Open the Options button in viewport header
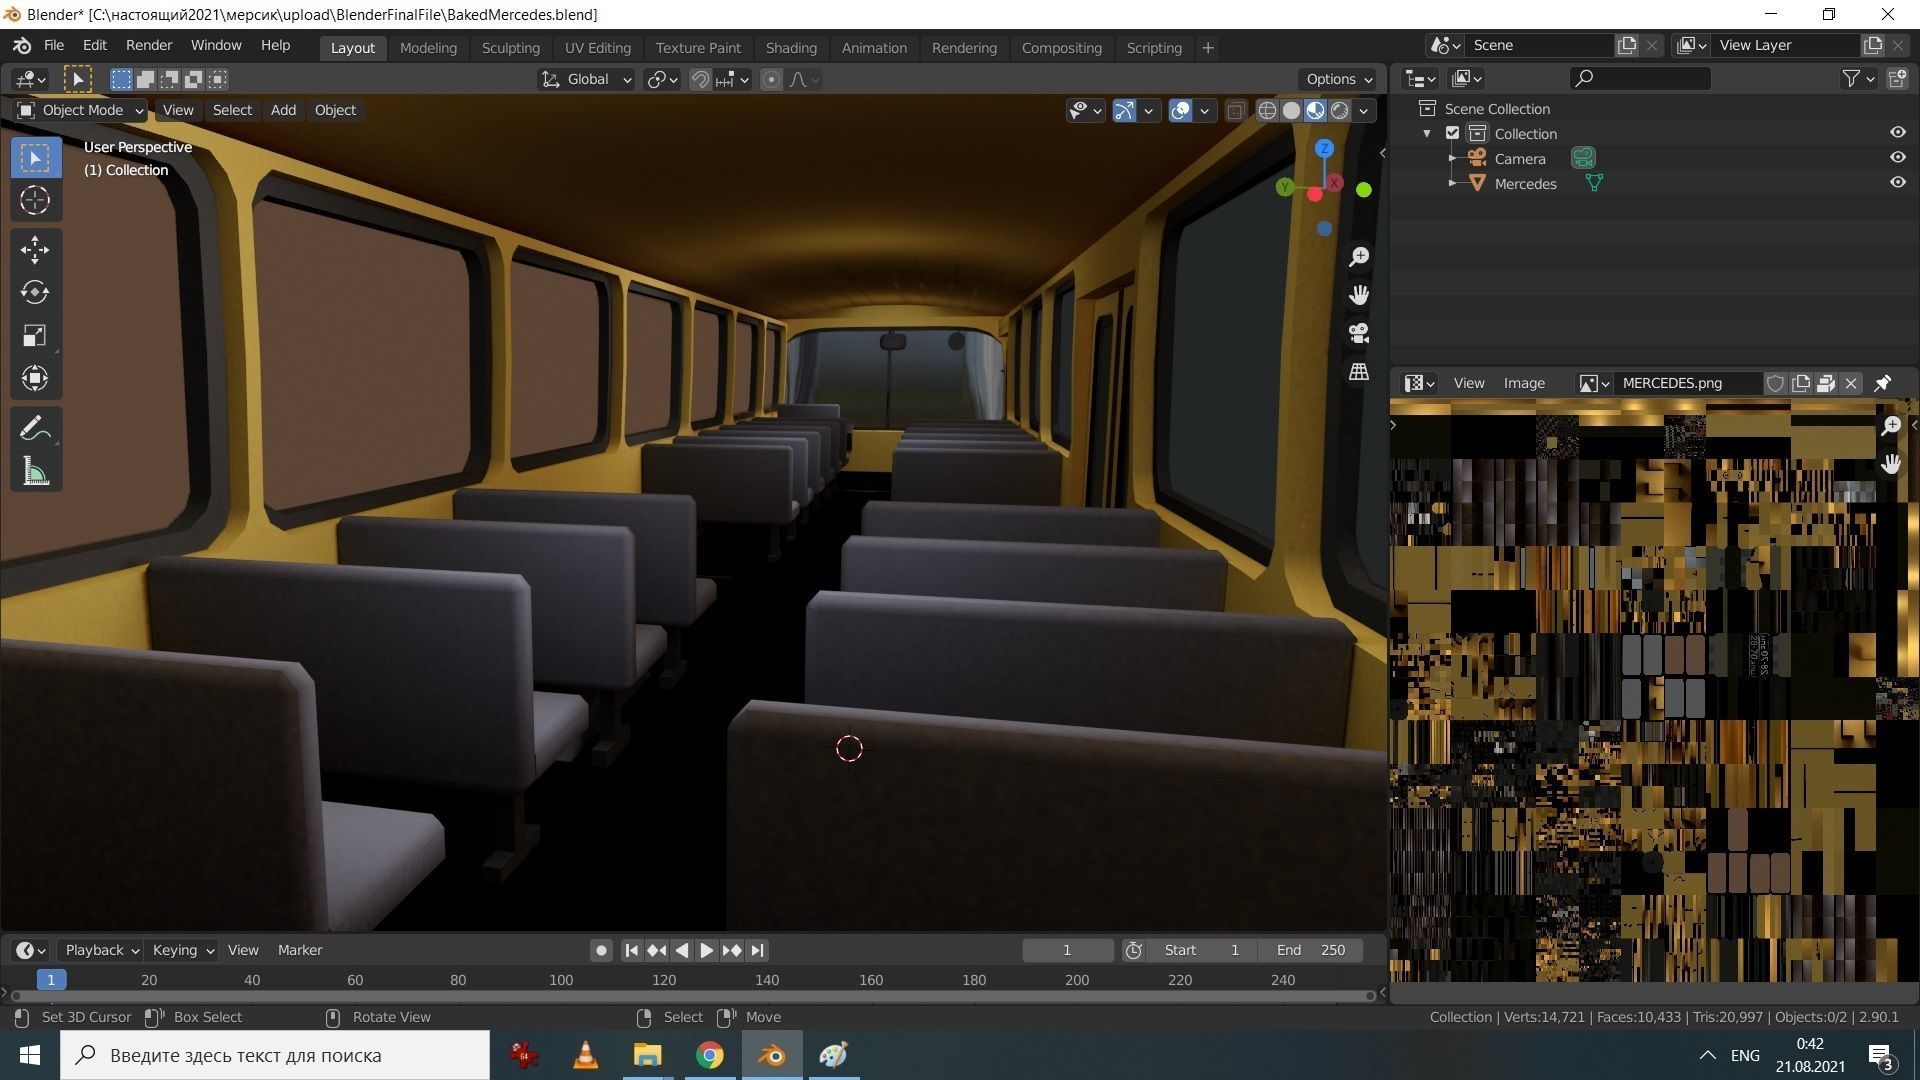The image size is (1920, 1080). coord(1338,79)
